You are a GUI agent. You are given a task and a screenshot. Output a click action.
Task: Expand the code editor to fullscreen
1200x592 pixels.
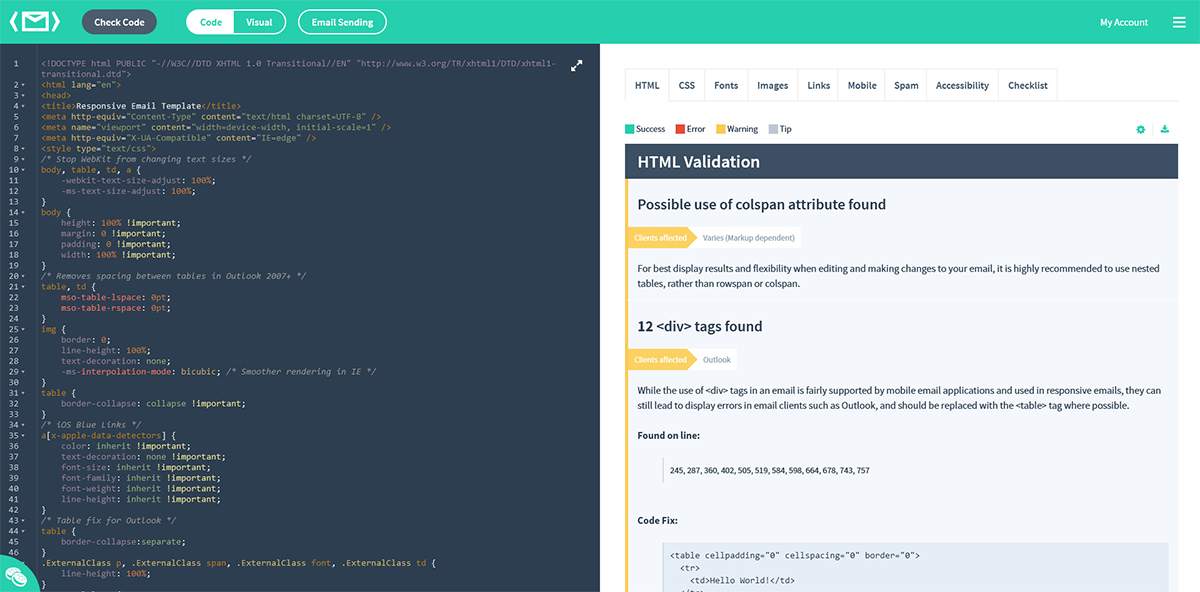576,66
